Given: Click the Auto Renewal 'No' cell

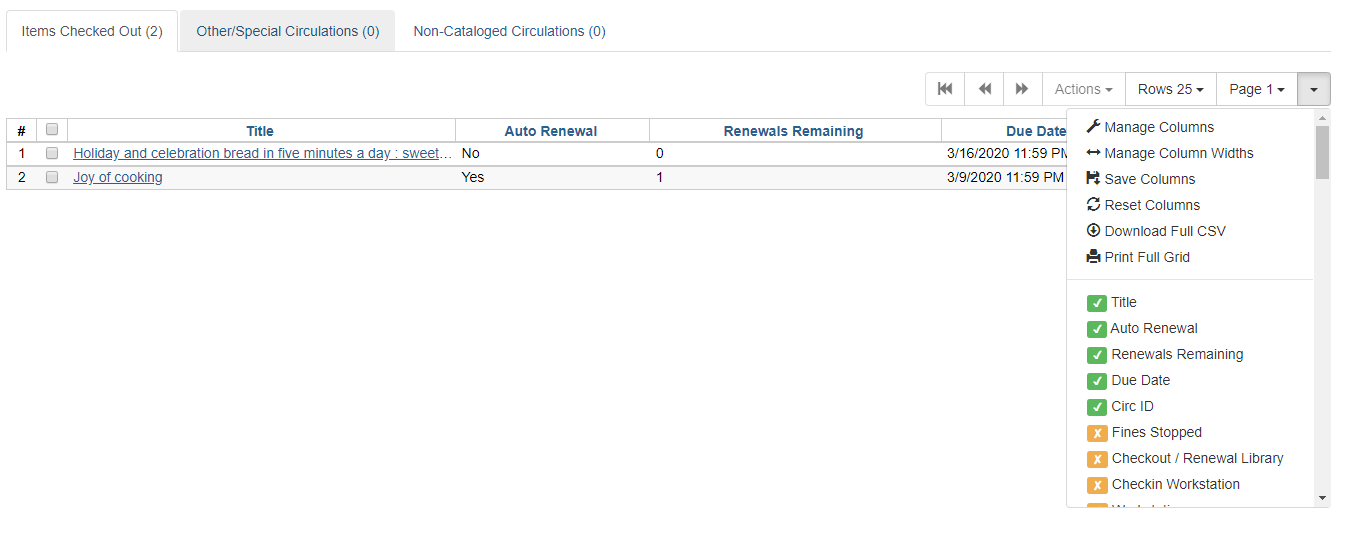Looking at the screenshot, I should click(x=552, y=153).
